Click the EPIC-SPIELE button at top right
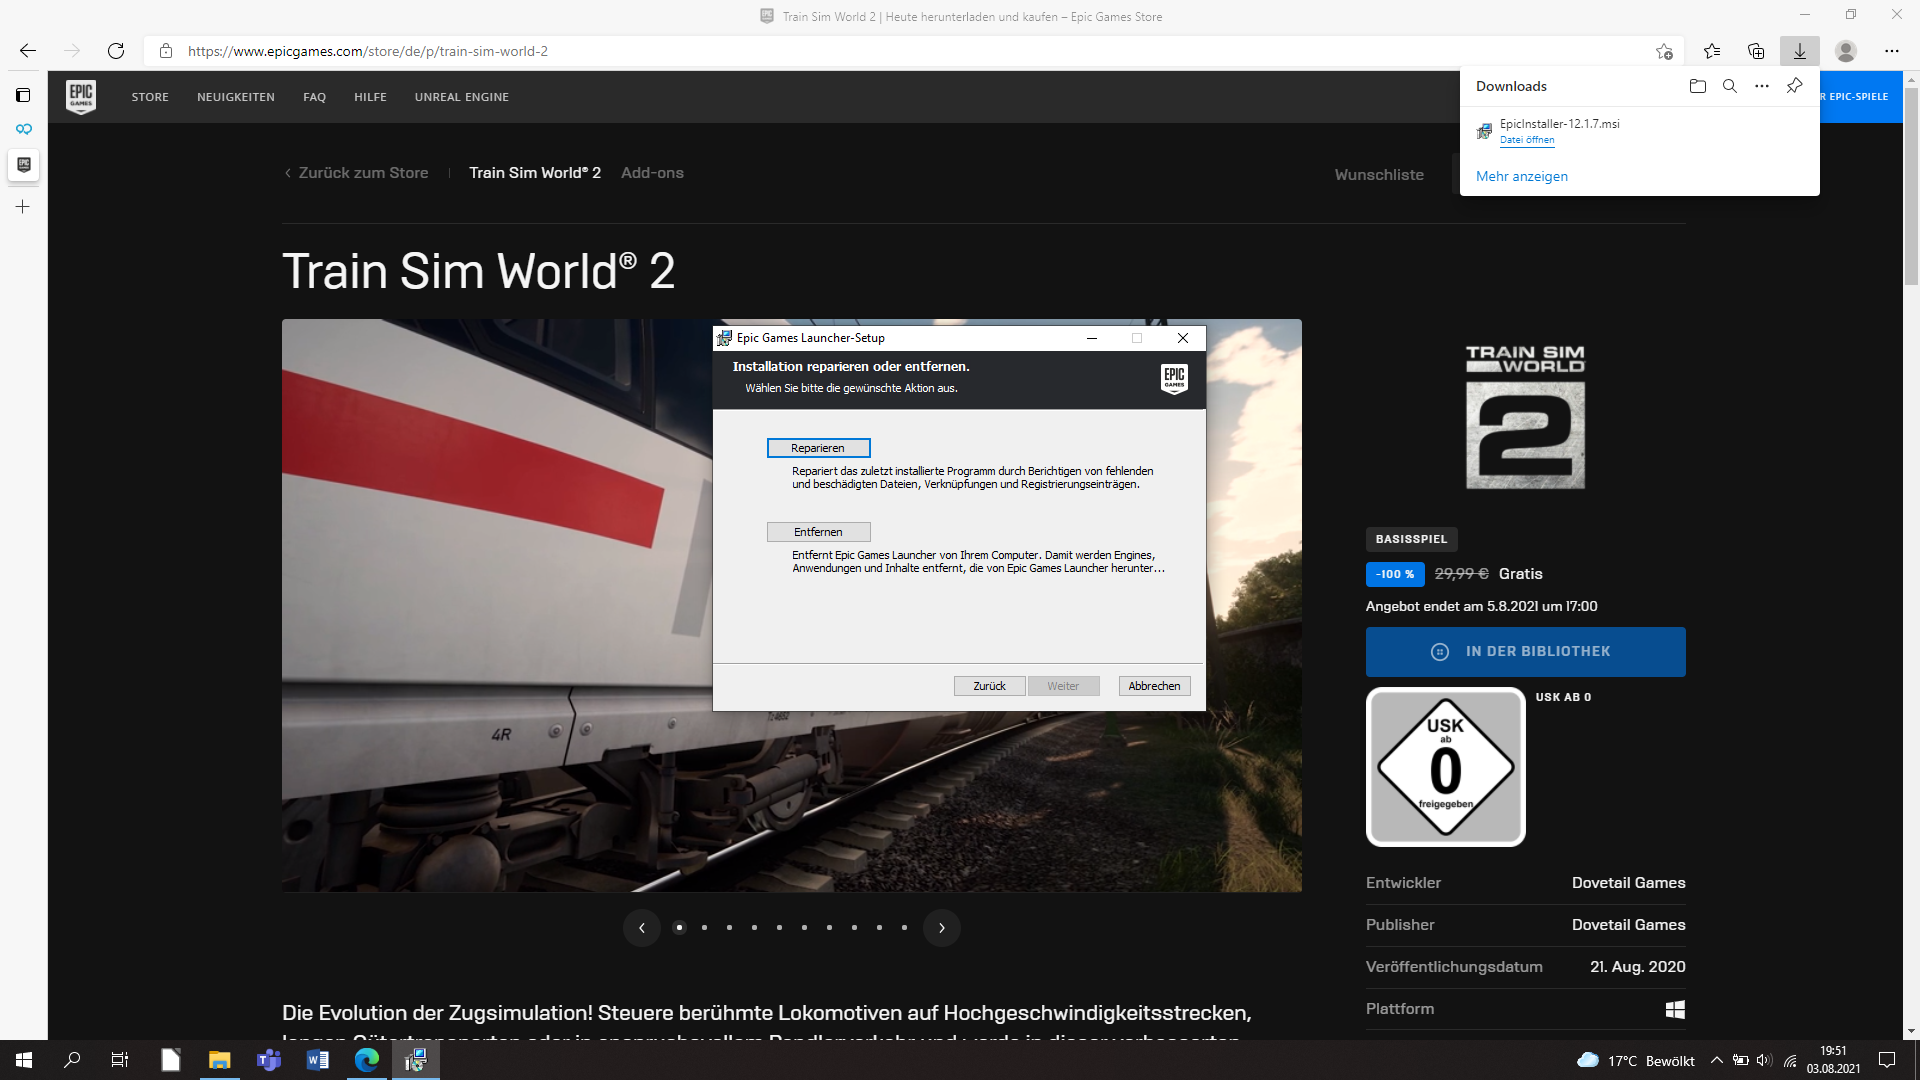 (x=1860, y=97)
